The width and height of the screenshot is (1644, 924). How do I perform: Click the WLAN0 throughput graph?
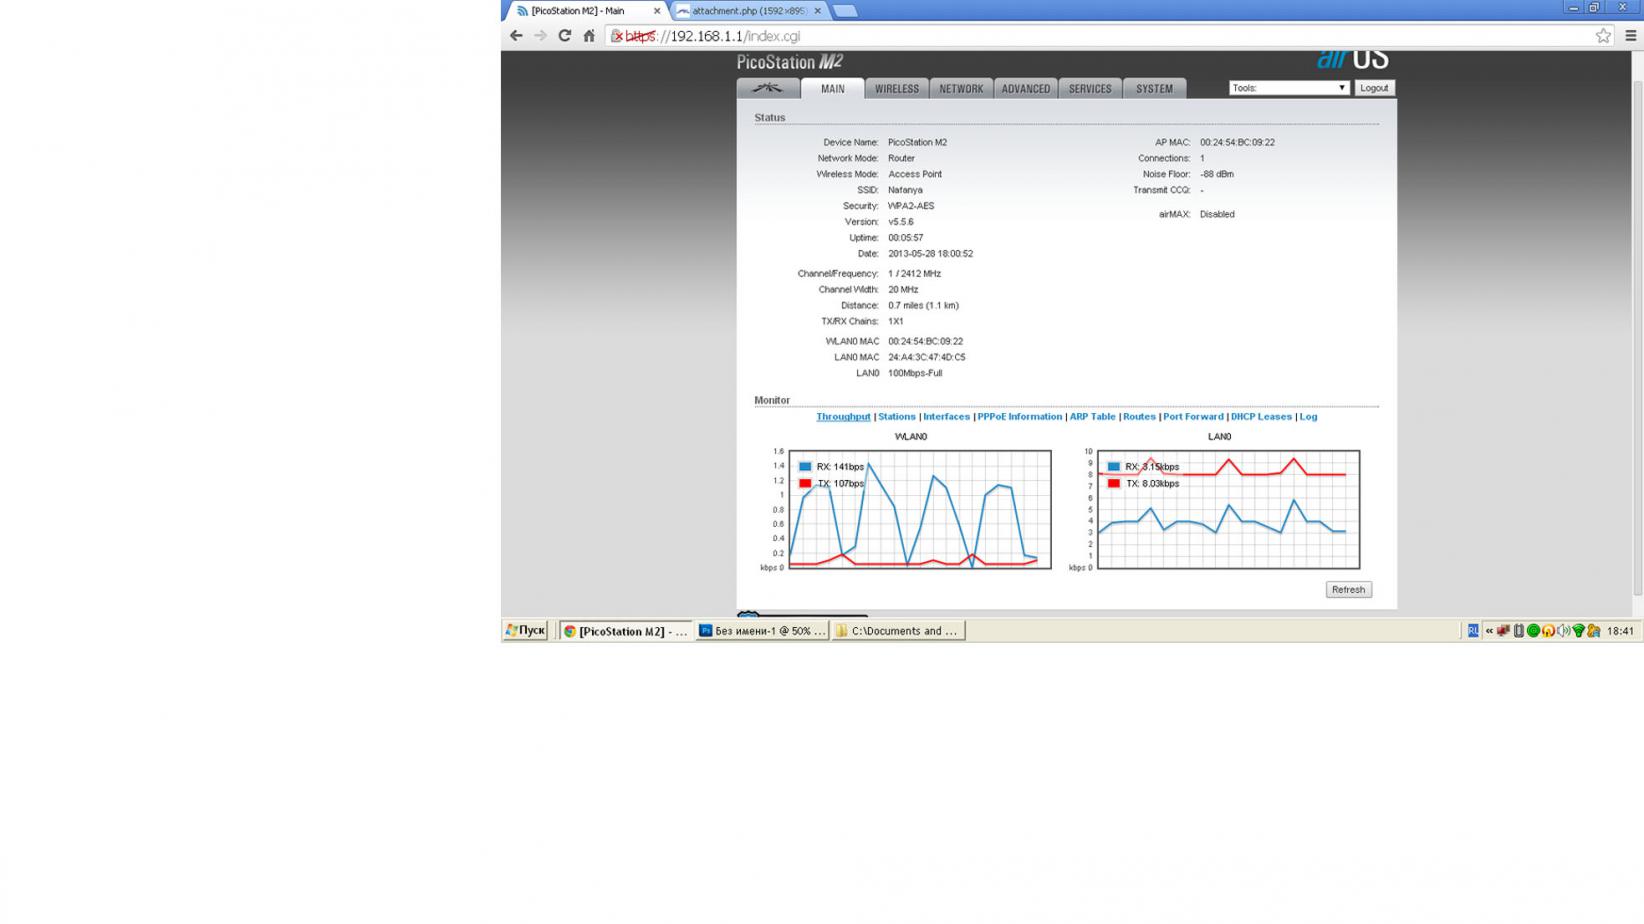(920, 510)
